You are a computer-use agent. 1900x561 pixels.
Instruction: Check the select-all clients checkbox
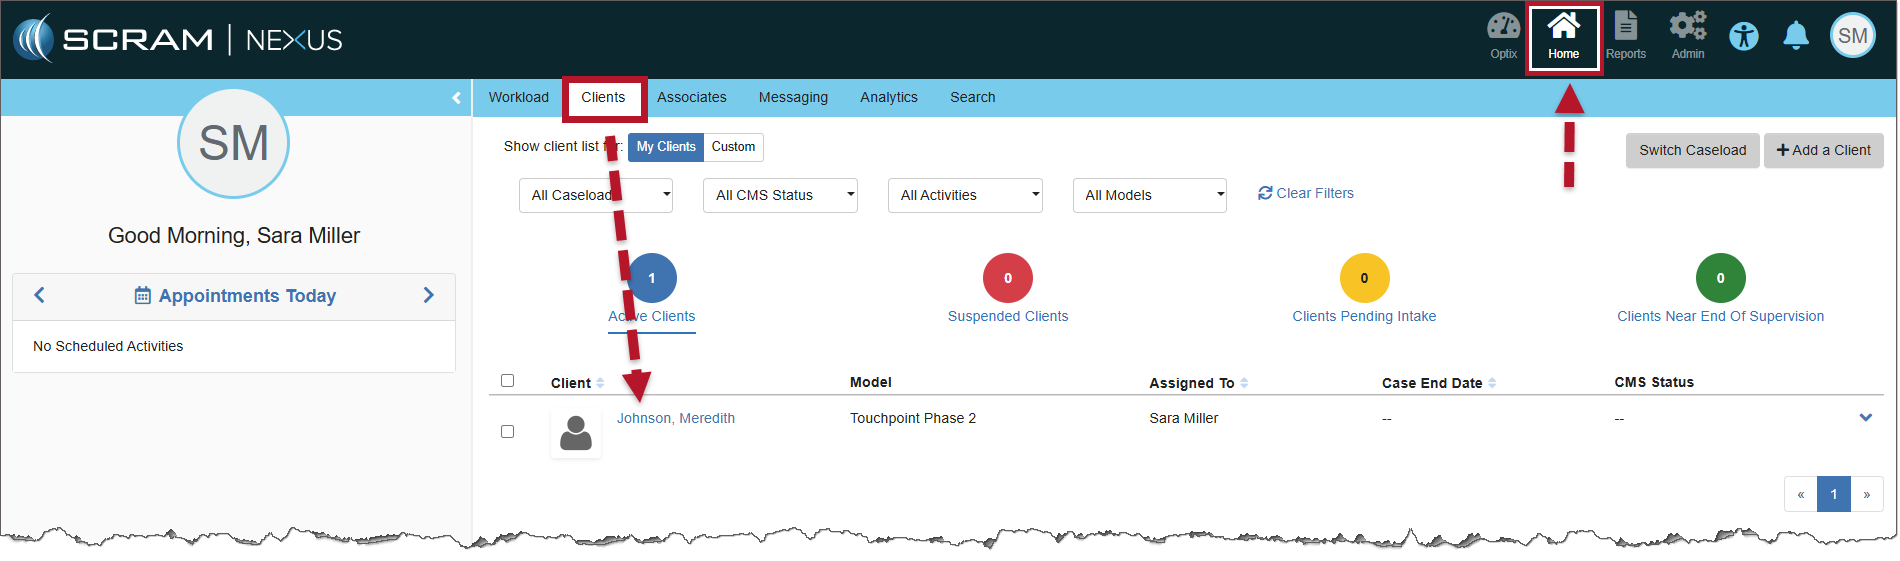[x=507, y=381]
